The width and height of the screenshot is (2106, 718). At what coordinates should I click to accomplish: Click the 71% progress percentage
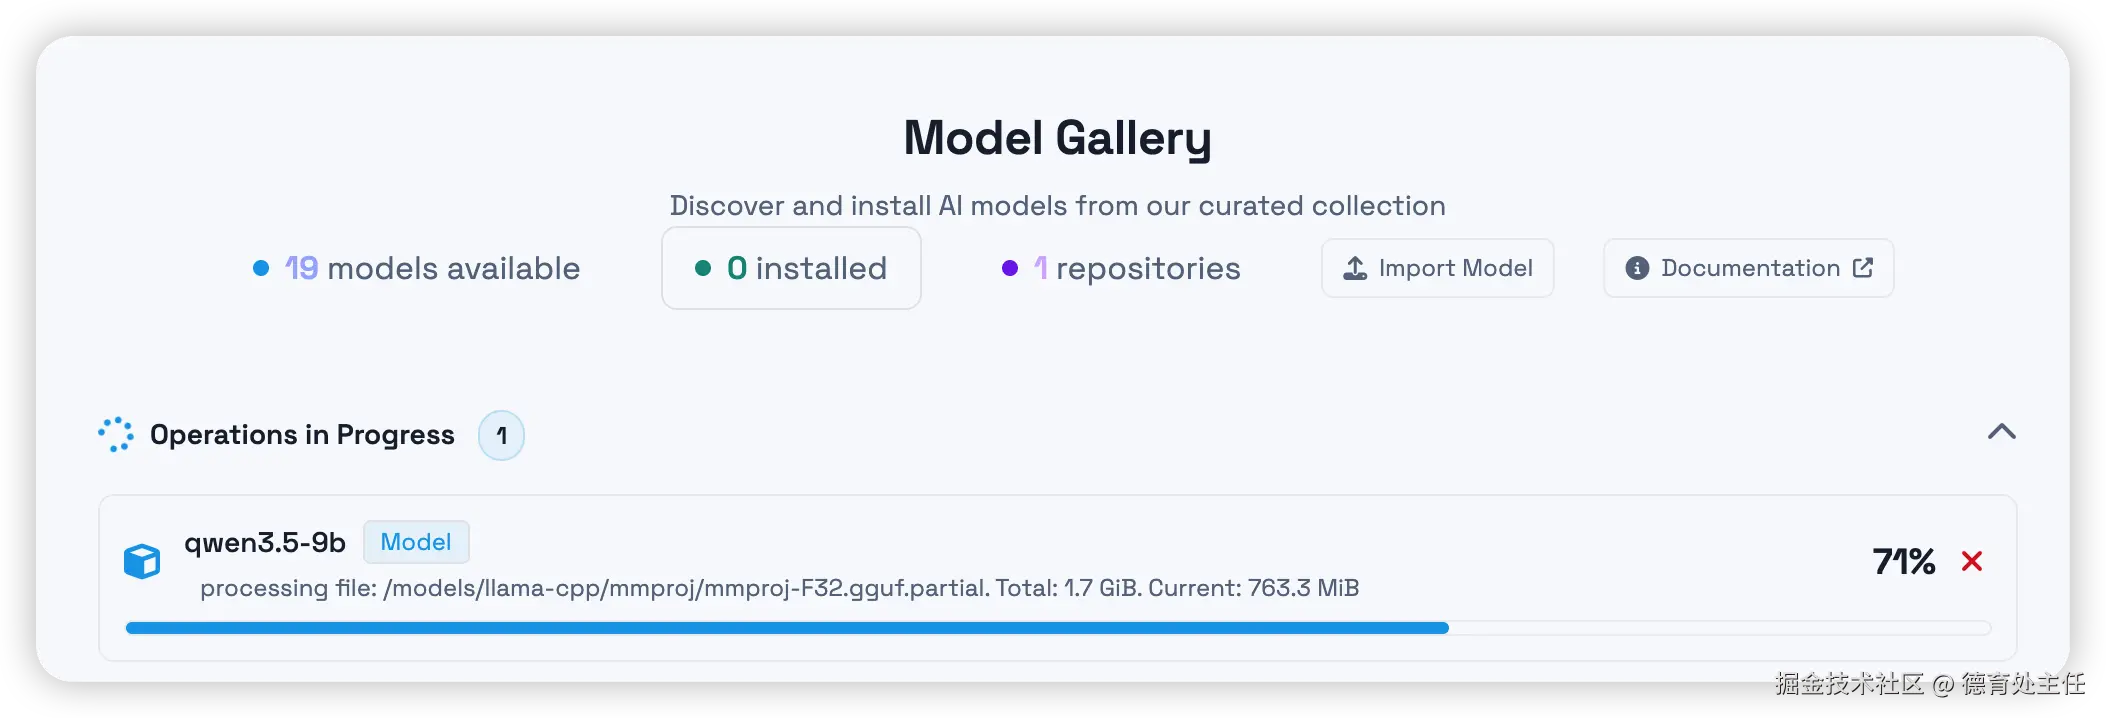click(1903, 561)
